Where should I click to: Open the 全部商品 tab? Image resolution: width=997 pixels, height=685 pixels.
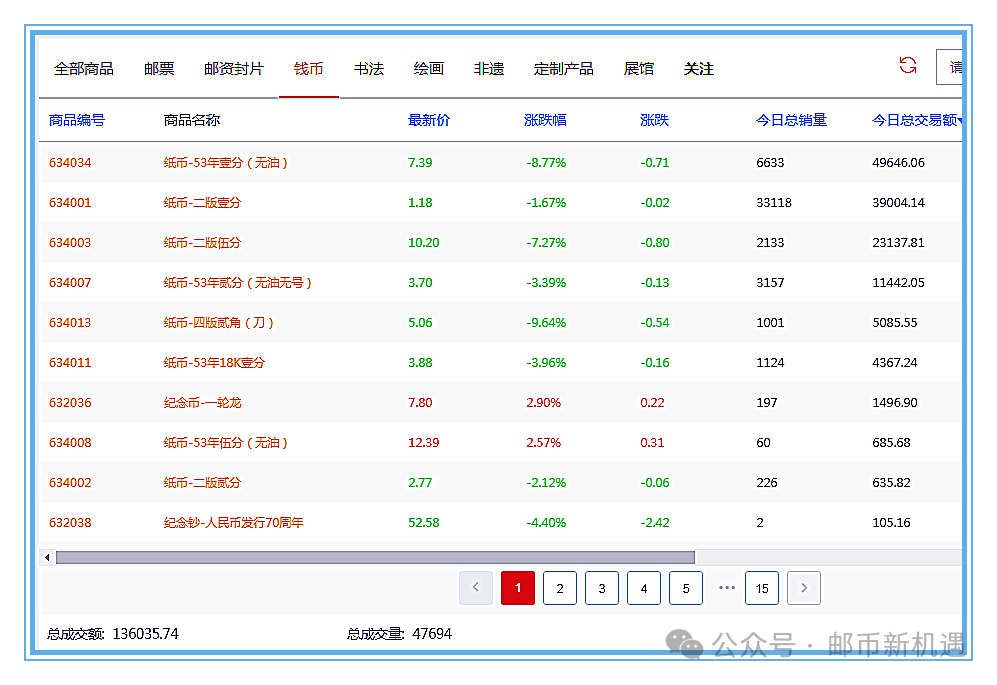point(84,69)
